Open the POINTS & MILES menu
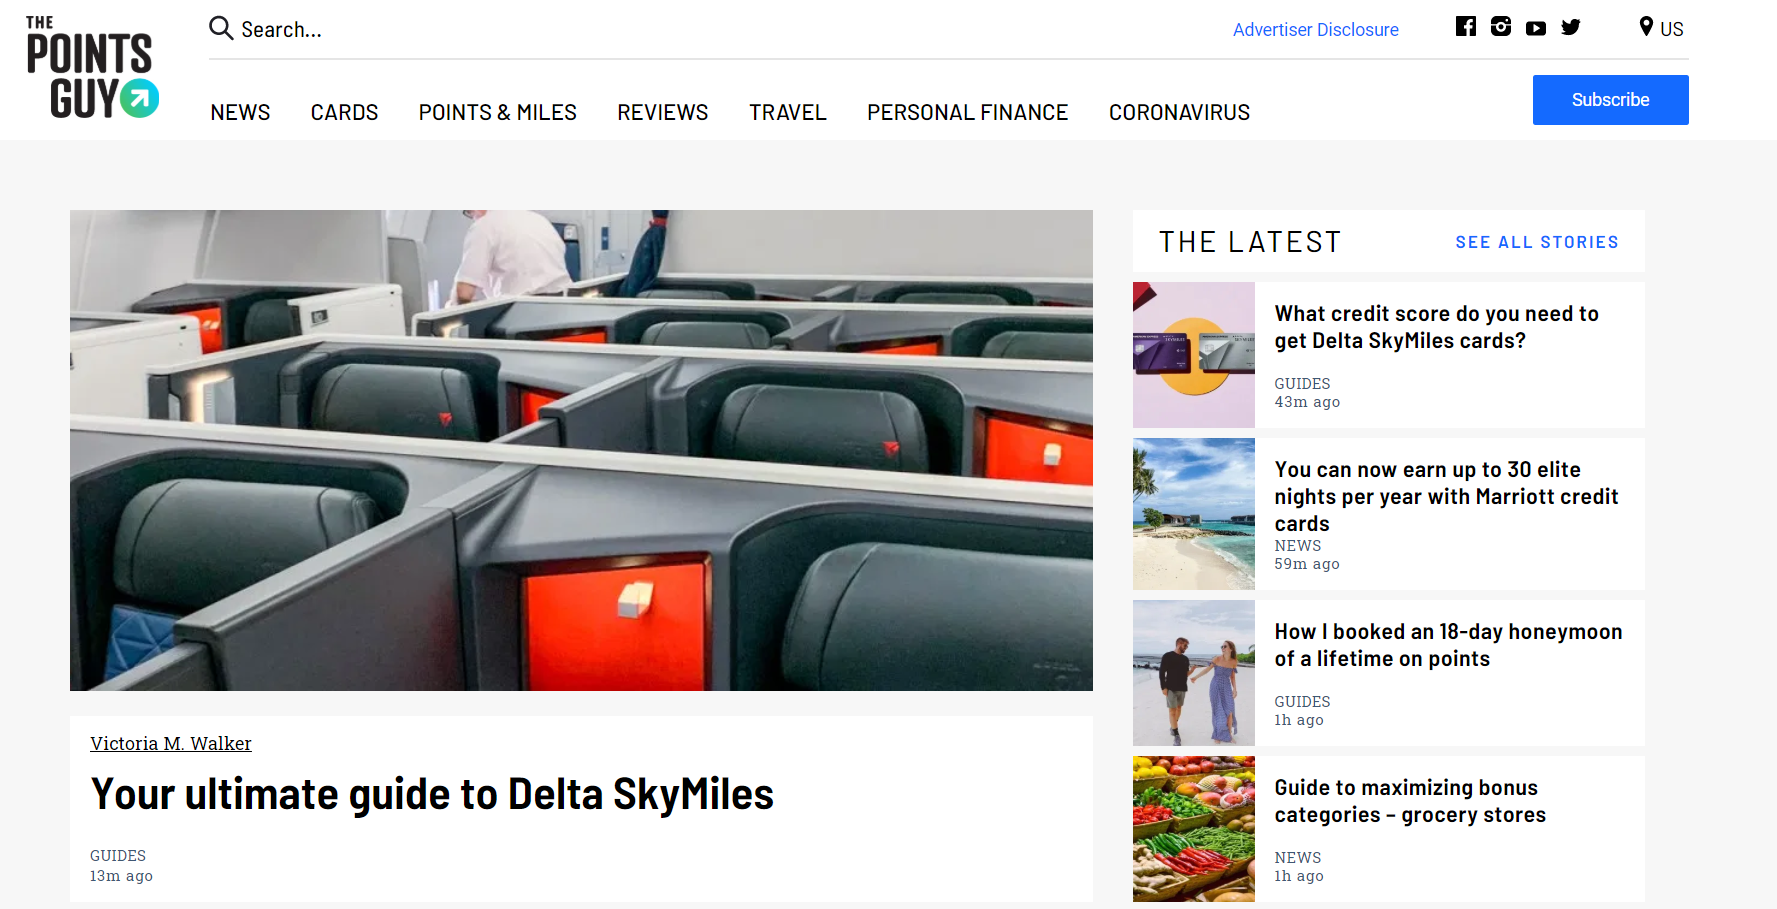Image resolution: width=1777 pixels, height=909 pixels. pyautogui.click(x=497, y=112)
